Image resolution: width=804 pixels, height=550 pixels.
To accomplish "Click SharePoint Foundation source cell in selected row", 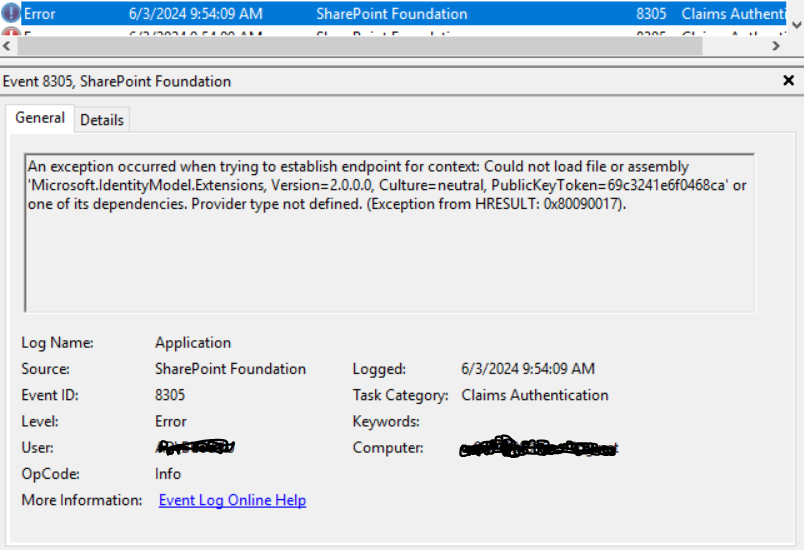I will 392,14.
